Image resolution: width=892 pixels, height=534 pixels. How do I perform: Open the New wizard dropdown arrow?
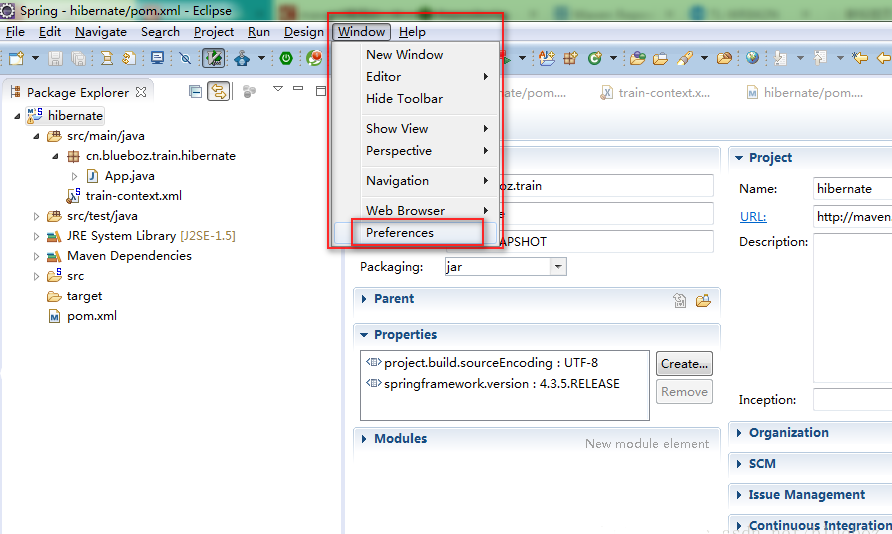[x=35, y=58]
